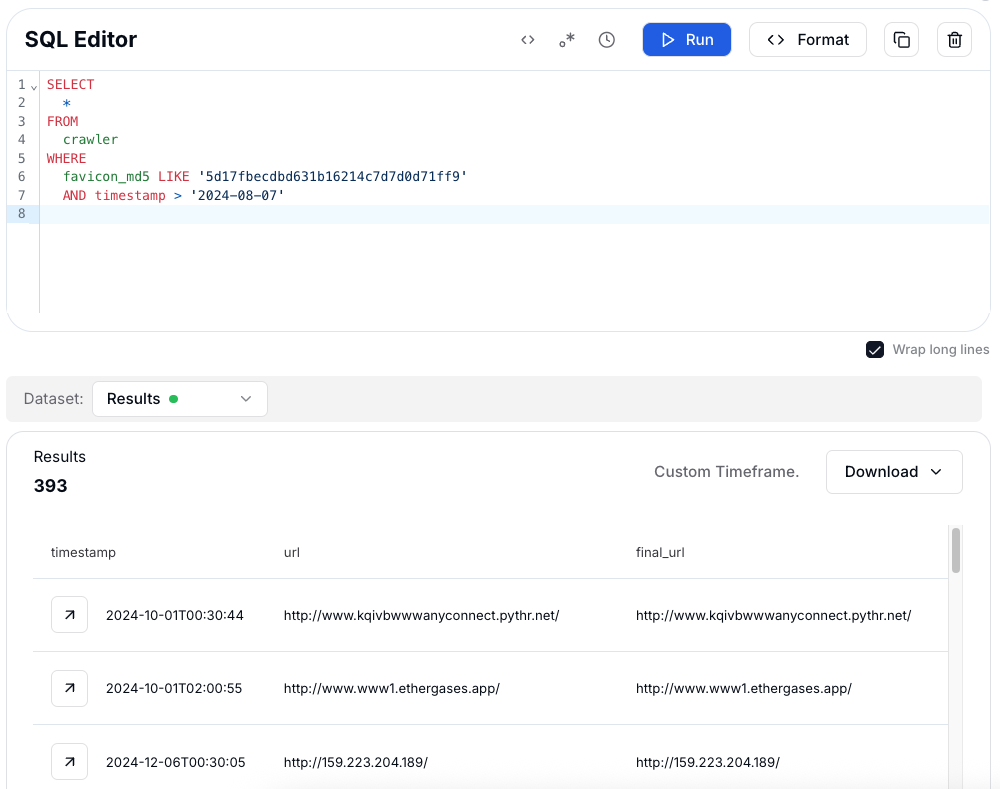Copy the query with copy icon
This screenshot has width=1000, height=789.
tap(901, 40)
